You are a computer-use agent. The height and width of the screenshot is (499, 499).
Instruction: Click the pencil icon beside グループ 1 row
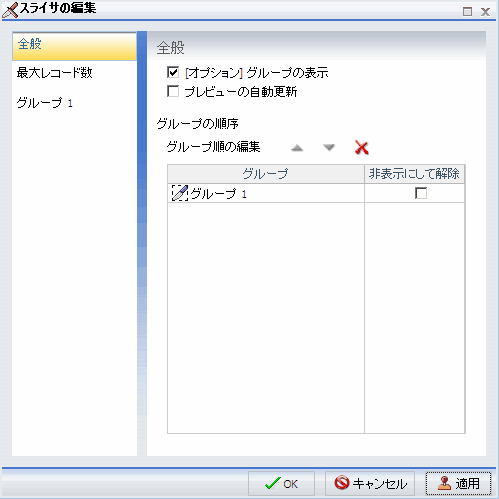click(180, 193)
